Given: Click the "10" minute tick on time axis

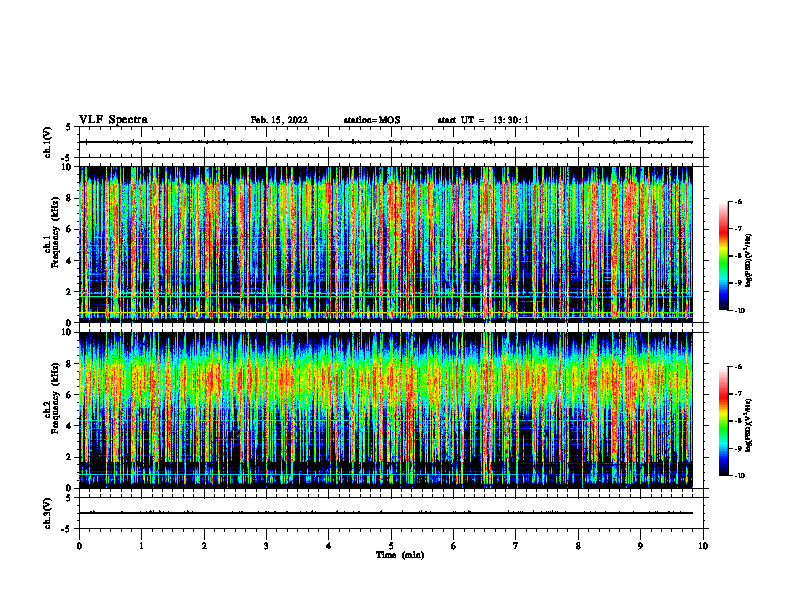Looking at the screenshot, I should click(703, 546).
